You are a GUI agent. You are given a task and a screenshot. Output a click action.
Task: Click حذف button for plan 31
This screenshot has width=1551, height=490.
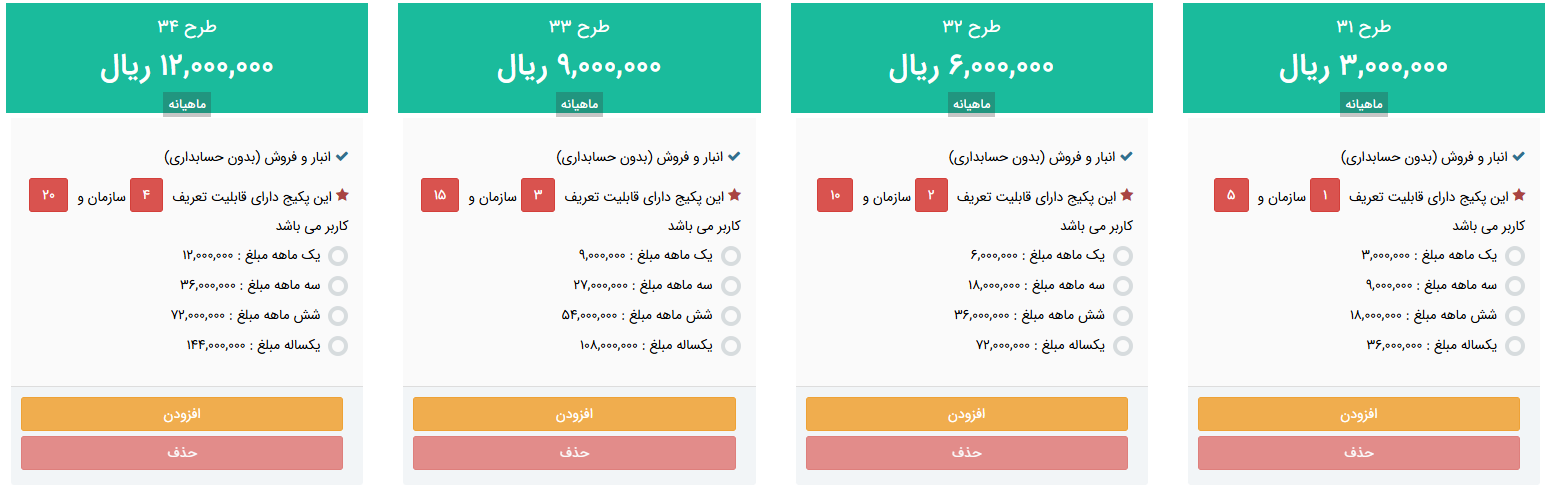pos(1358,453)
